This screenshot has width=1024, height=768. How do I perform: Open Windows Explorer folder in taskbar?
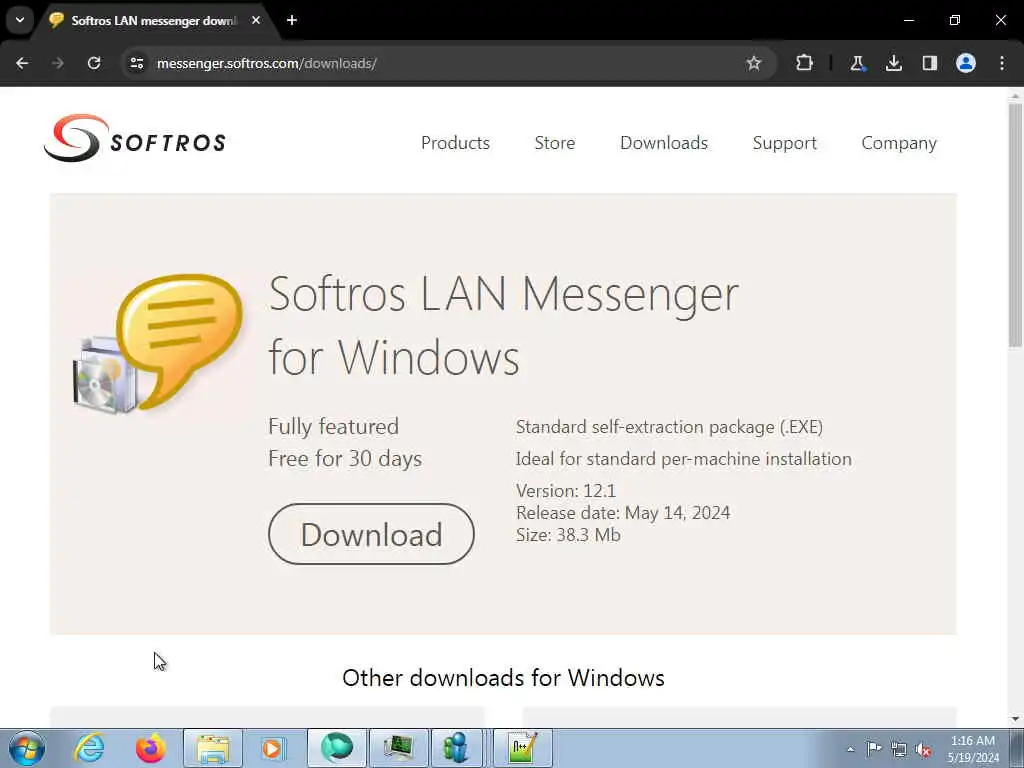tap(213, 748)
